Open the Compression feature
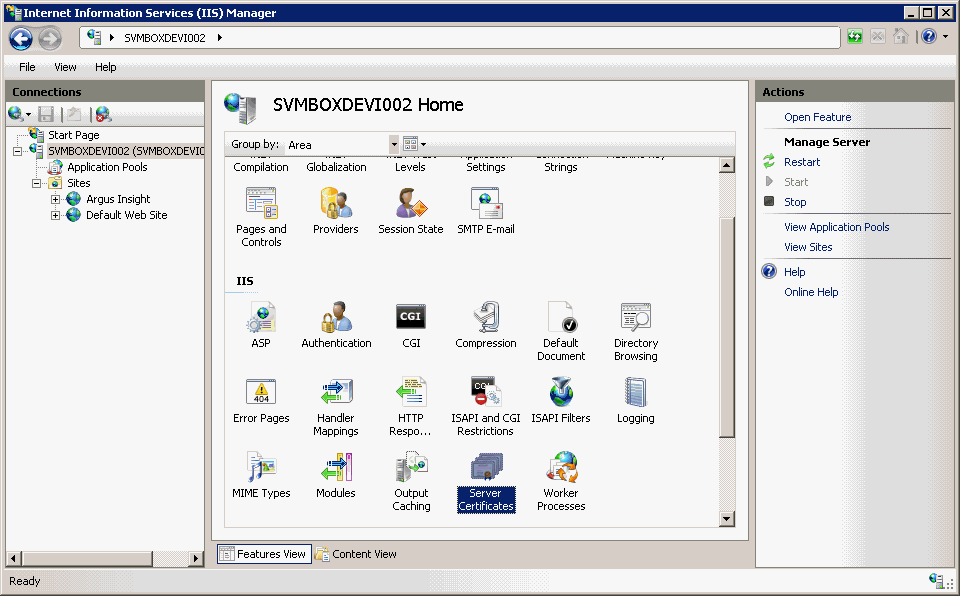Image resolution: width=960 pixels, height=596 pixels. 486,318
